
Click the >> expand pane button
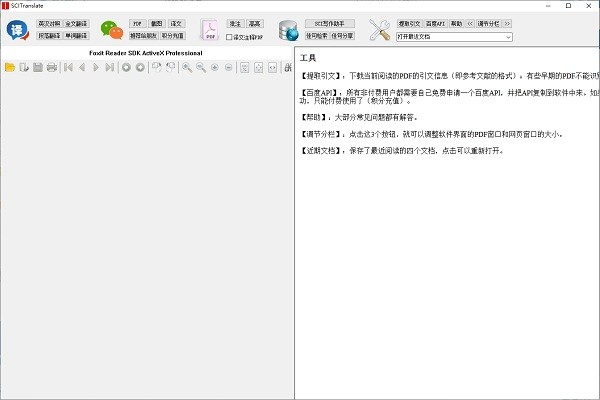[x=507, y=22]
